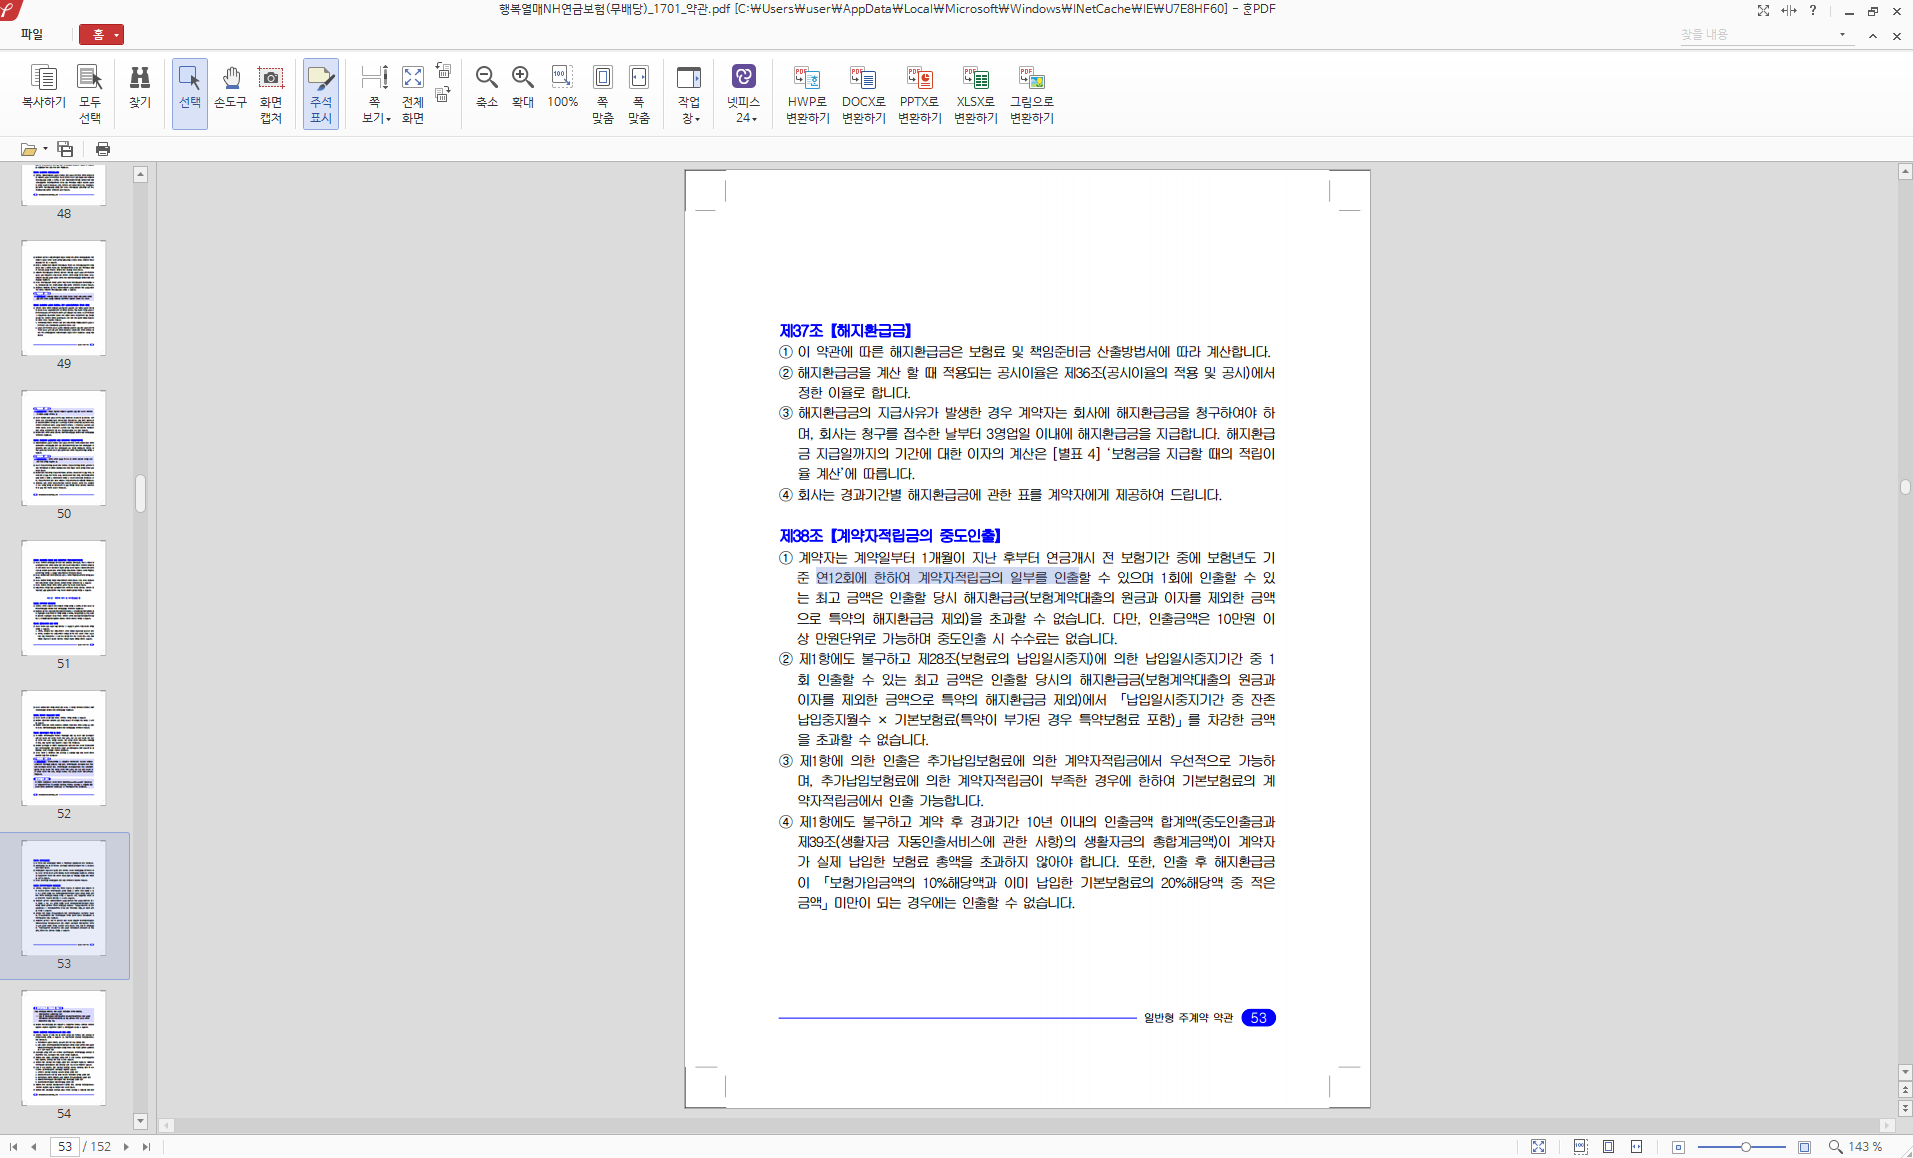Toggle the 선택 selection mode
1913x1158 pixels.
pos(189,94)
